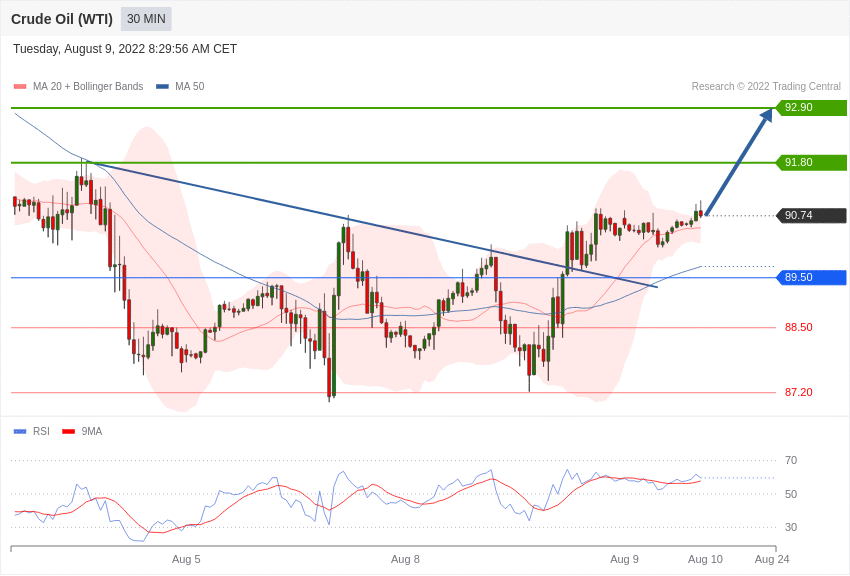
Task: Click the MA 20 Bollinger Bands legend swatch
Action: (x=20, y=87)
